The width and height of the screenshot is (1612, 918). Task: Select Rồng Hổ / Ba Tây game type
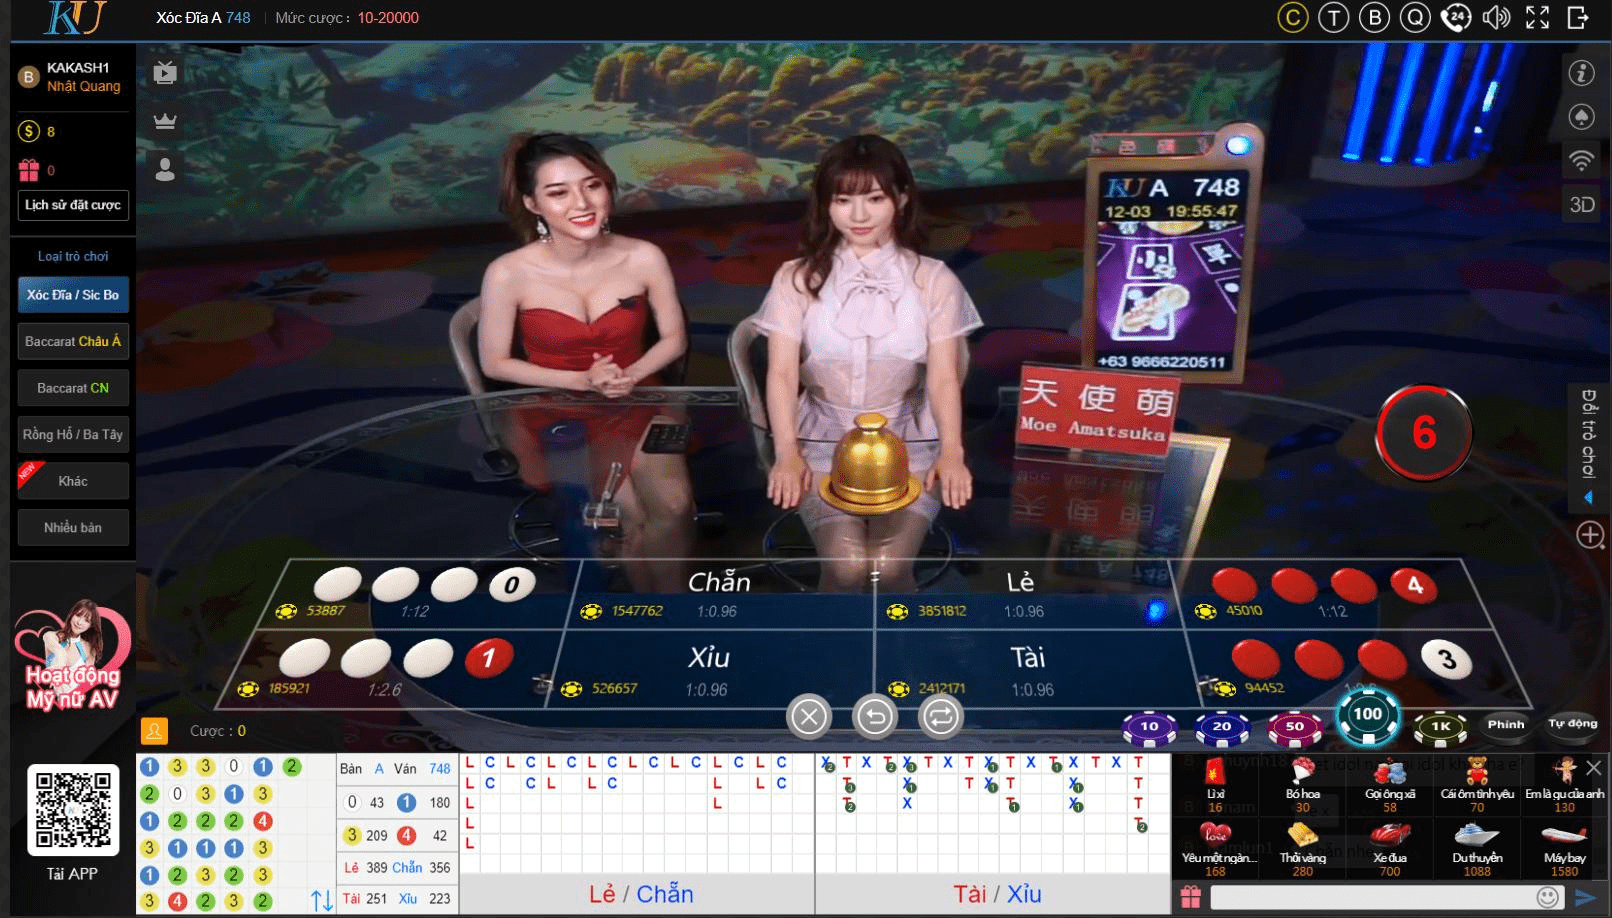pos(73,434)
